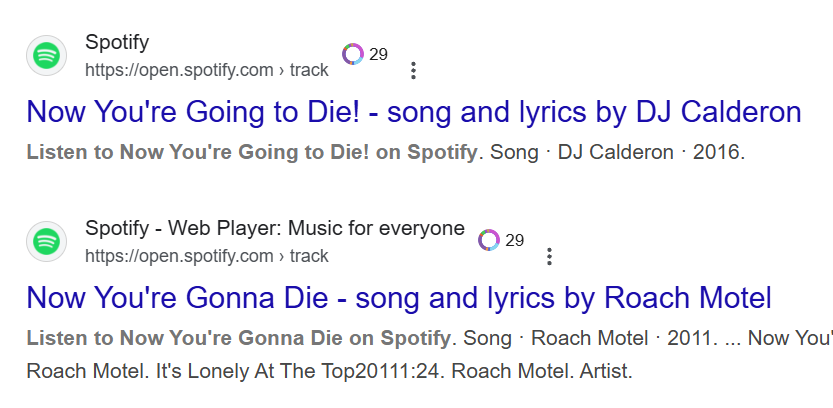Click the number 29 score on second result

(514, 240)
